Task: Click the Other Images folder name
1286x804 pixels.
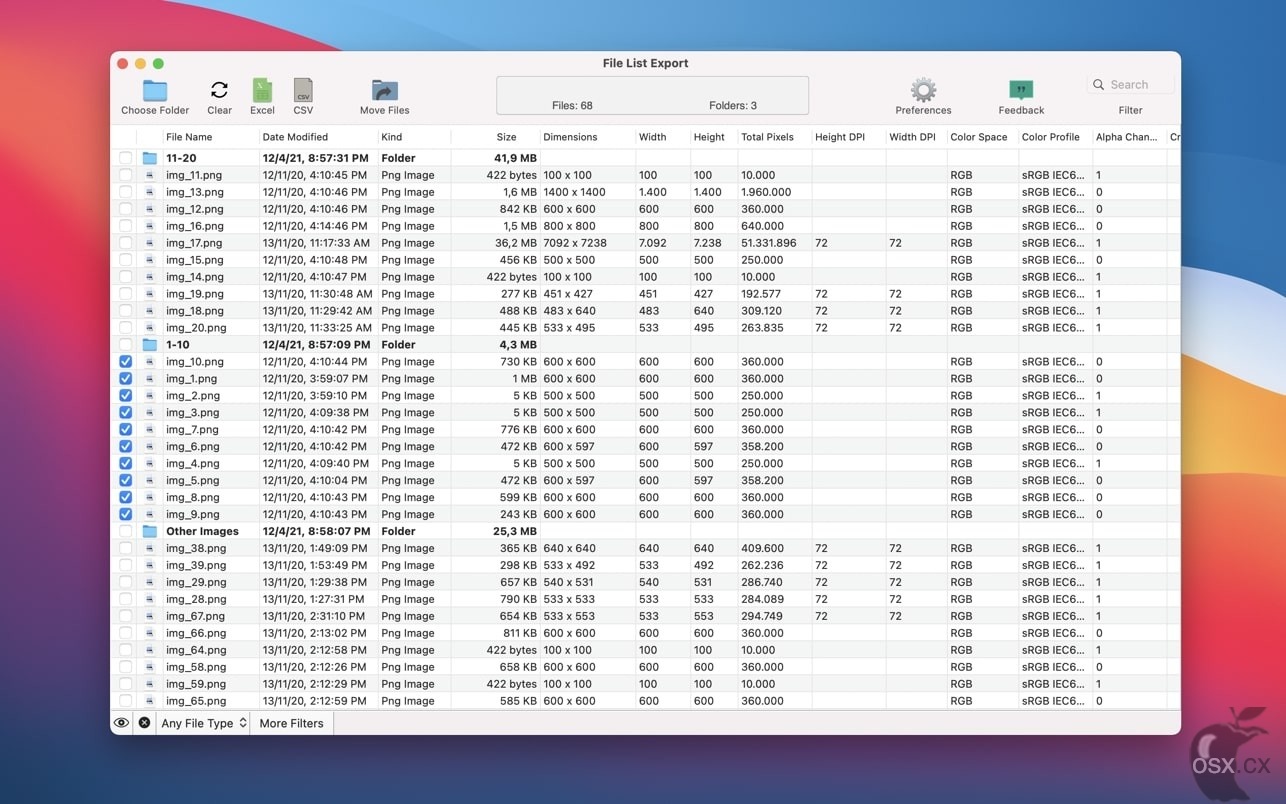Action: pos(202,532)
